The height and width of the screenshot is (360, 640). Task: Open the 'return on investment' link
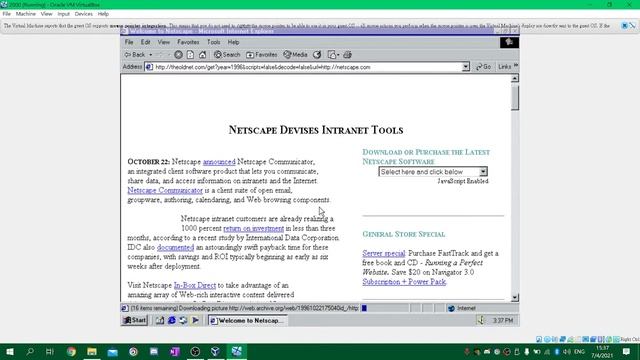253,229
